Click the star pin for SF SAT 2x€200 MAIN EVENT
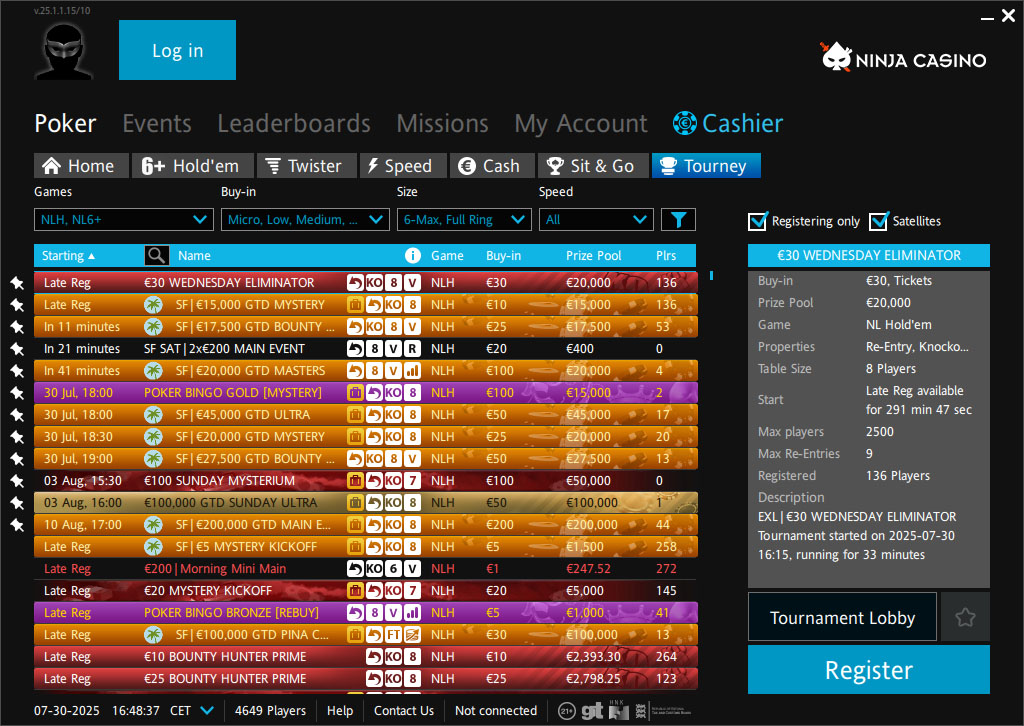Image resolution: width=1024 pixels, height=726 pixels. tap(17, 349)
